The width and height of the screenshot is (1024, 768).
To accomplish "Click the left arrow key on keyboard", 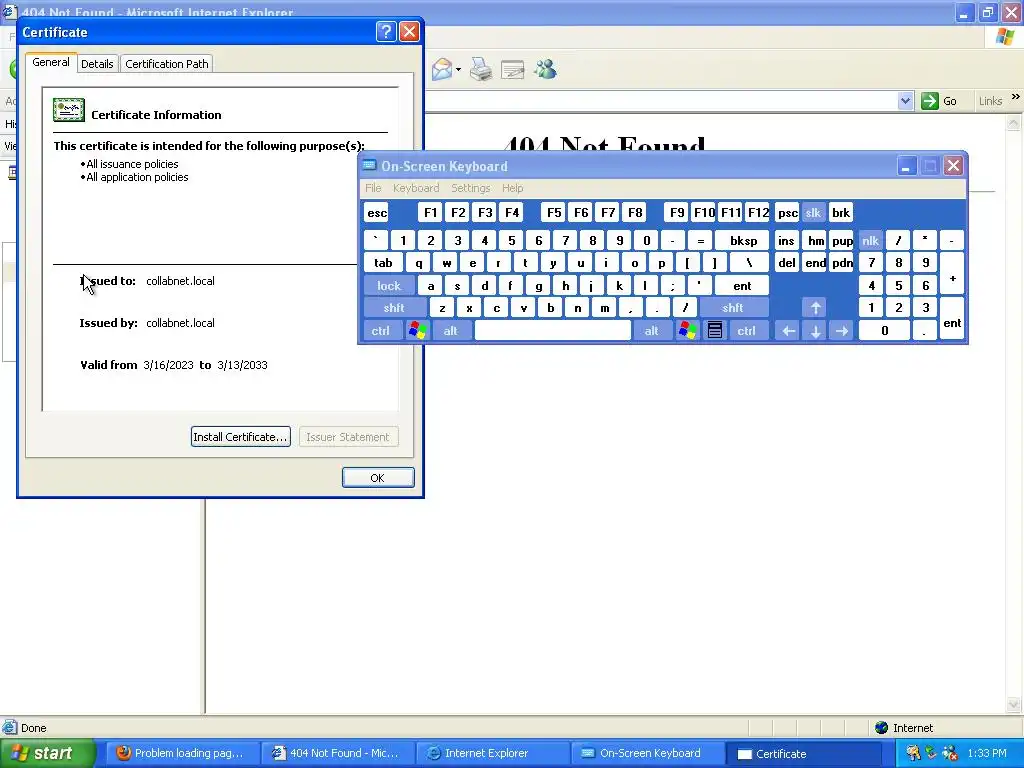I will tap(788, 330).
